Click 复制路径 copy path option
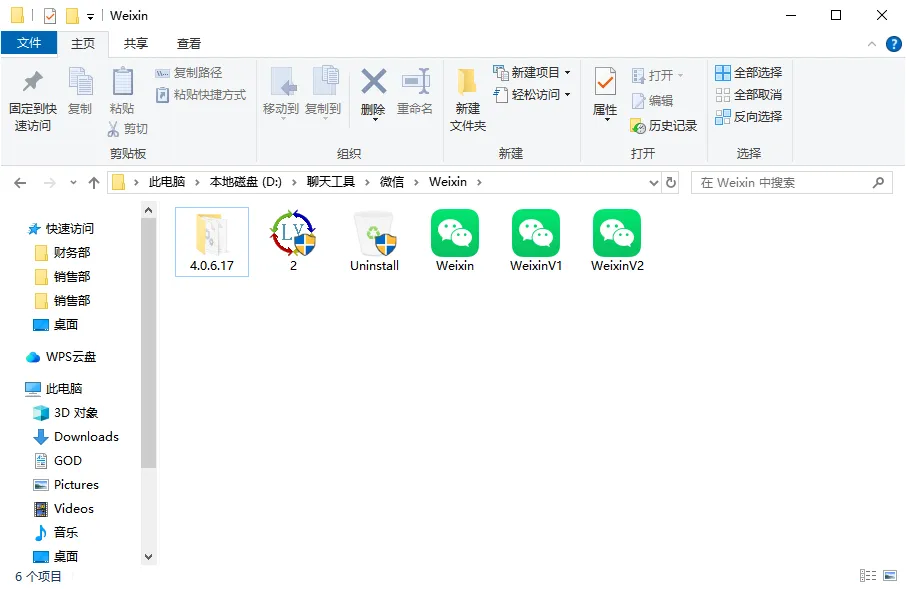 [189, 73]
